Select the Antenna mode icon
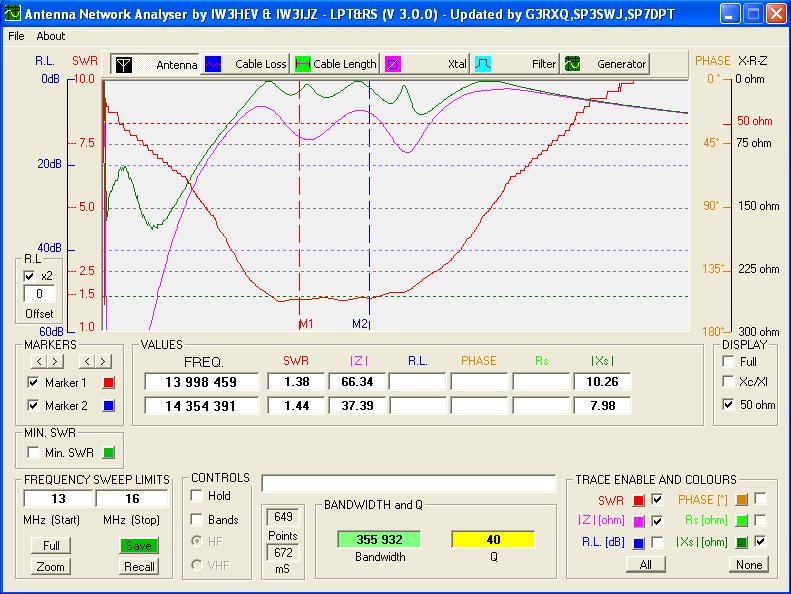Screen dimensions: 791x594 (123, 64)
